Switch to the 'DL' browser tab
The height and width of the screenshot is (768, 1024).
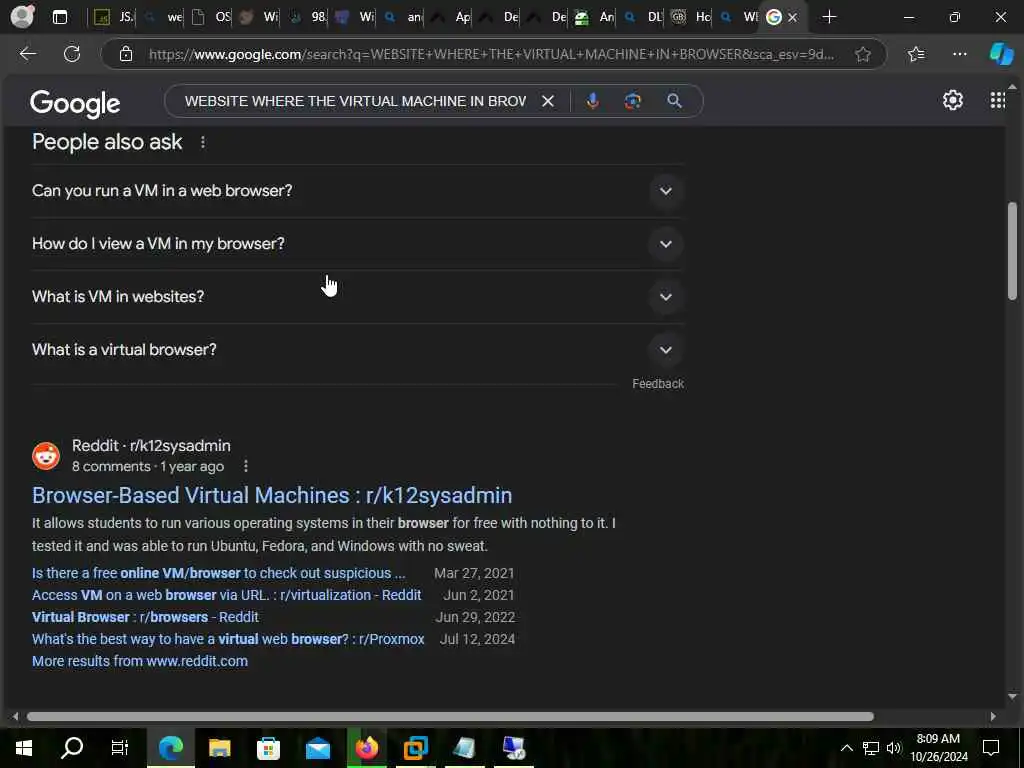645,17
